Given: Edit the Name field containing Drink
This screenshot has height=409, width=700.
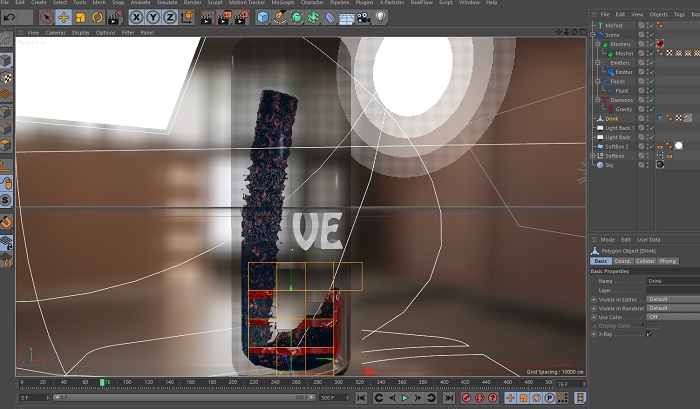Looking at the screenshot, I should pyautogui.click(x=673, y=281).
